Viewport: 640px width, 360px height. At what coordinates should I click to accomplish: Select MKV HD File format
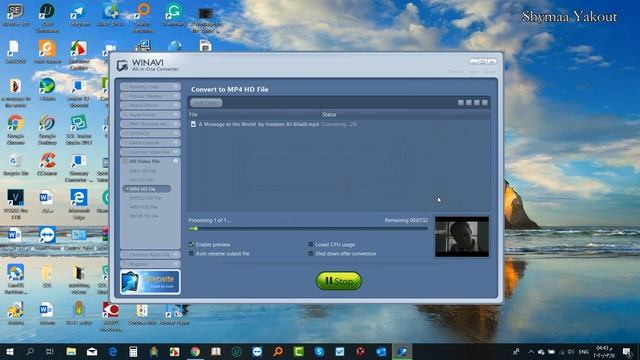coord(142,171)
